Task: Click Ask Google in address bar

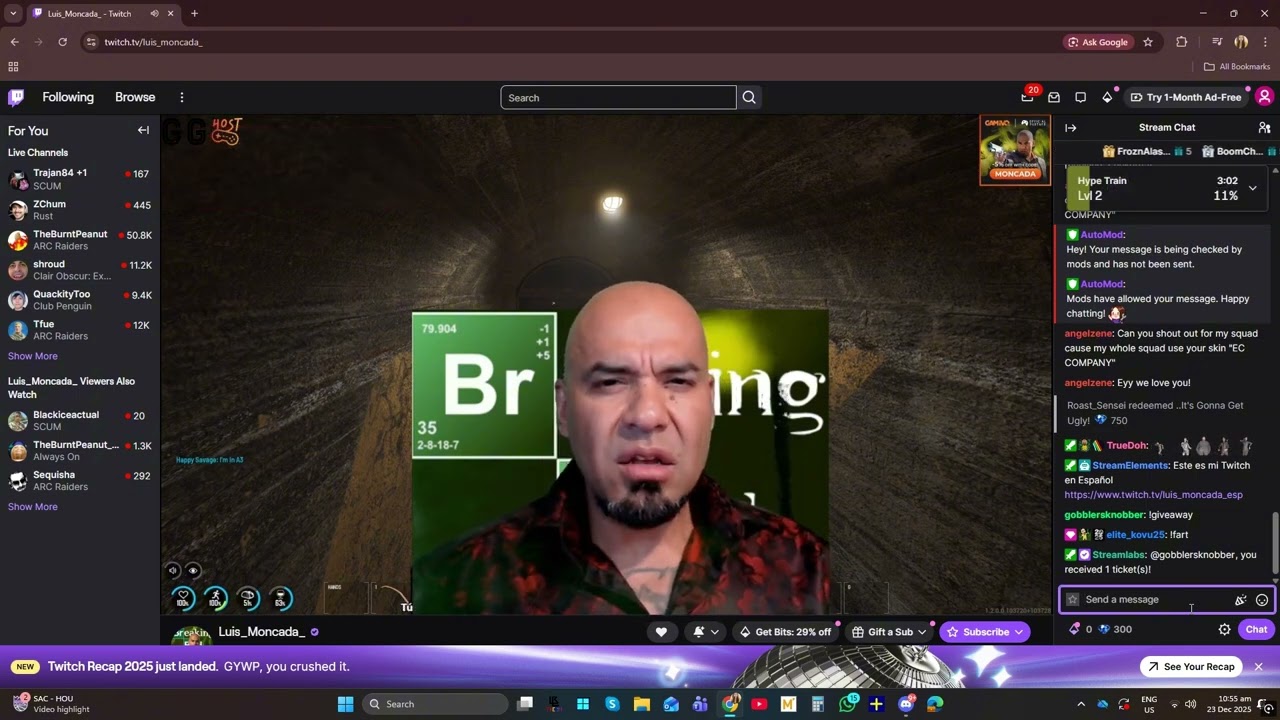Action: tap(1098, 42)
